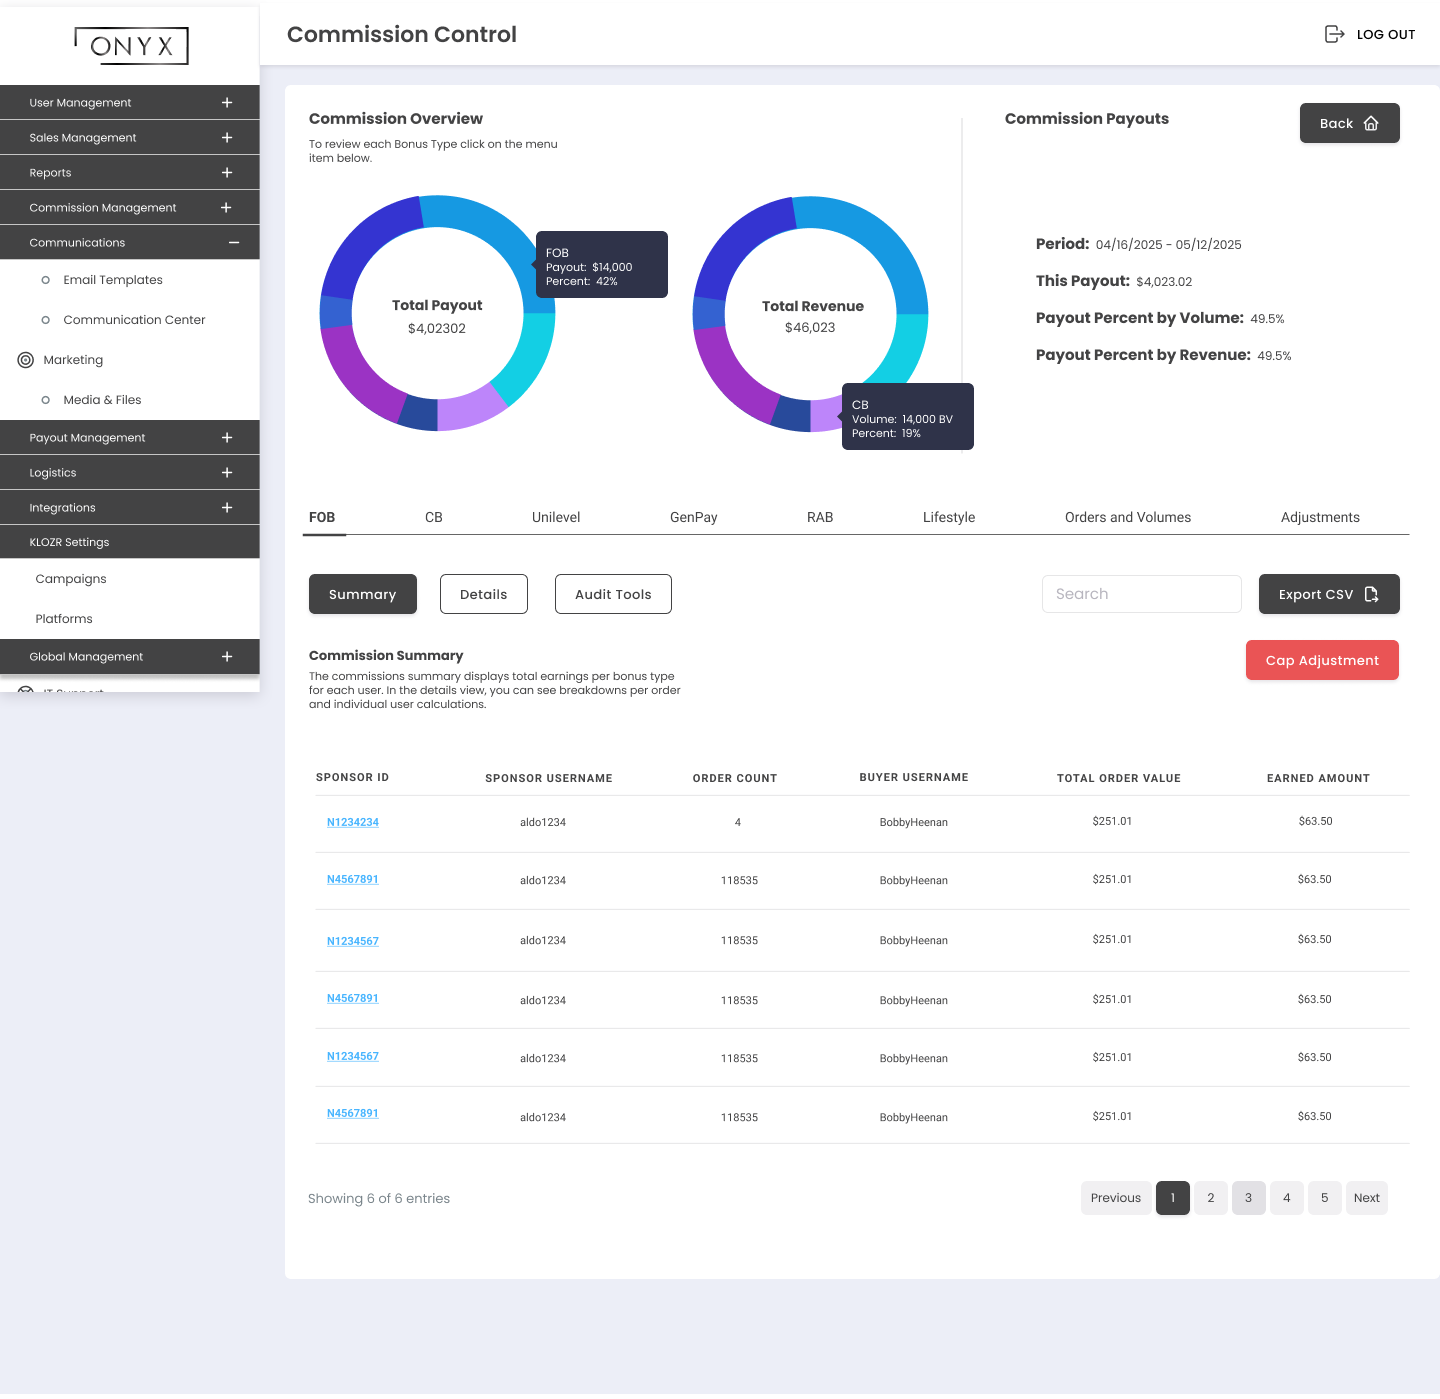Open sponsor ID N1234234 link
Viewport: 1440px width, 1399px height.
coord(352,822)
